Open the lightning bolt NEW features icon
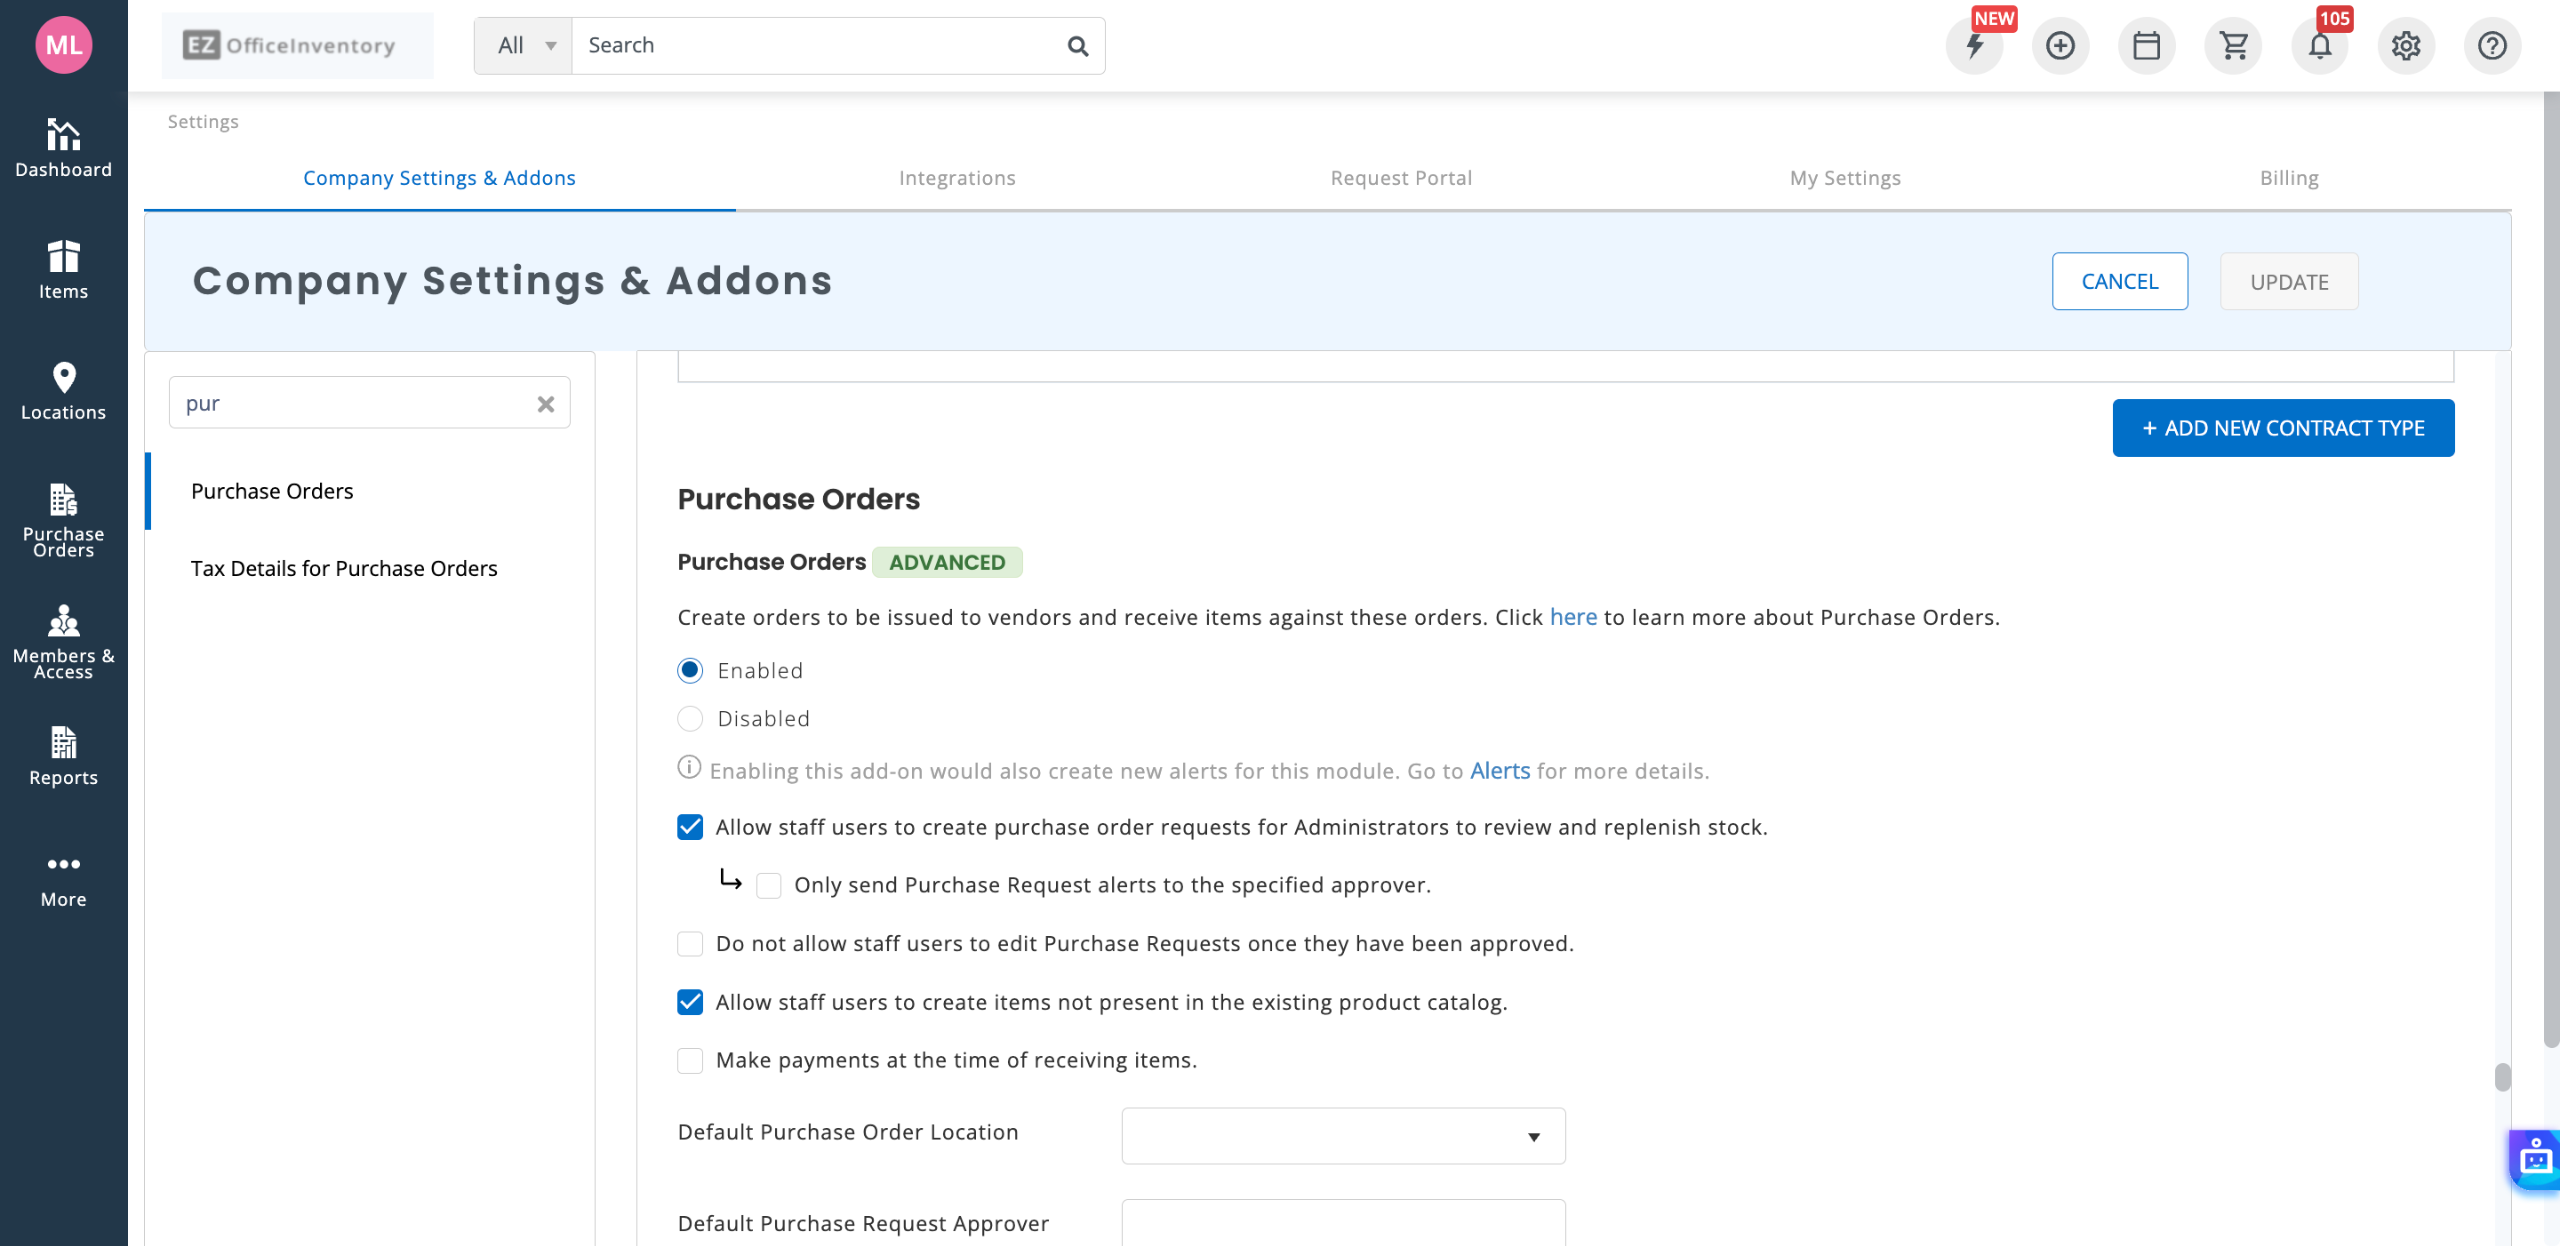 coord(1974,46)
